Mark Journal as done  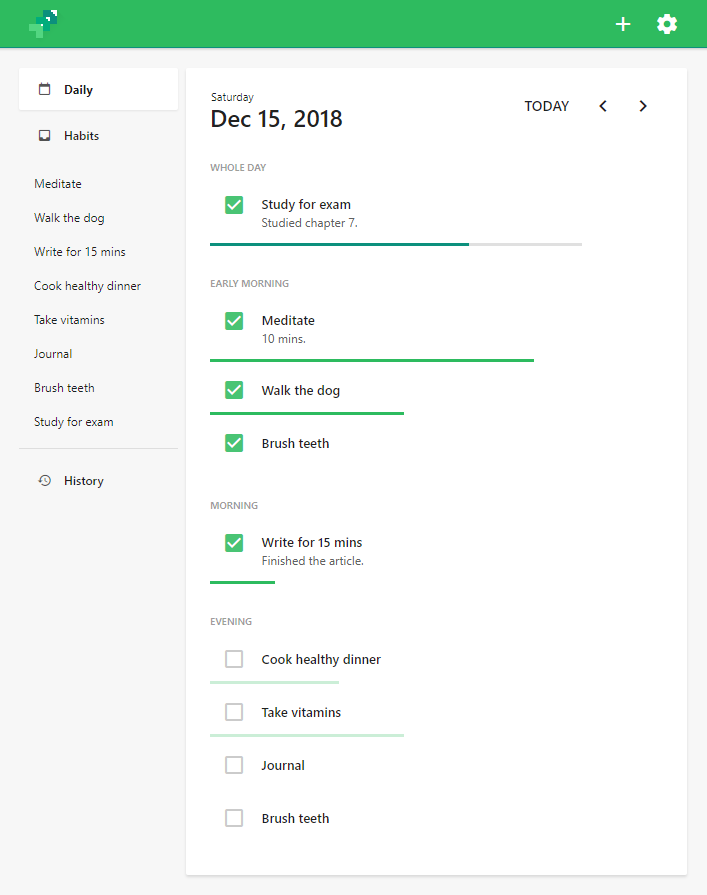click(234, 765)
